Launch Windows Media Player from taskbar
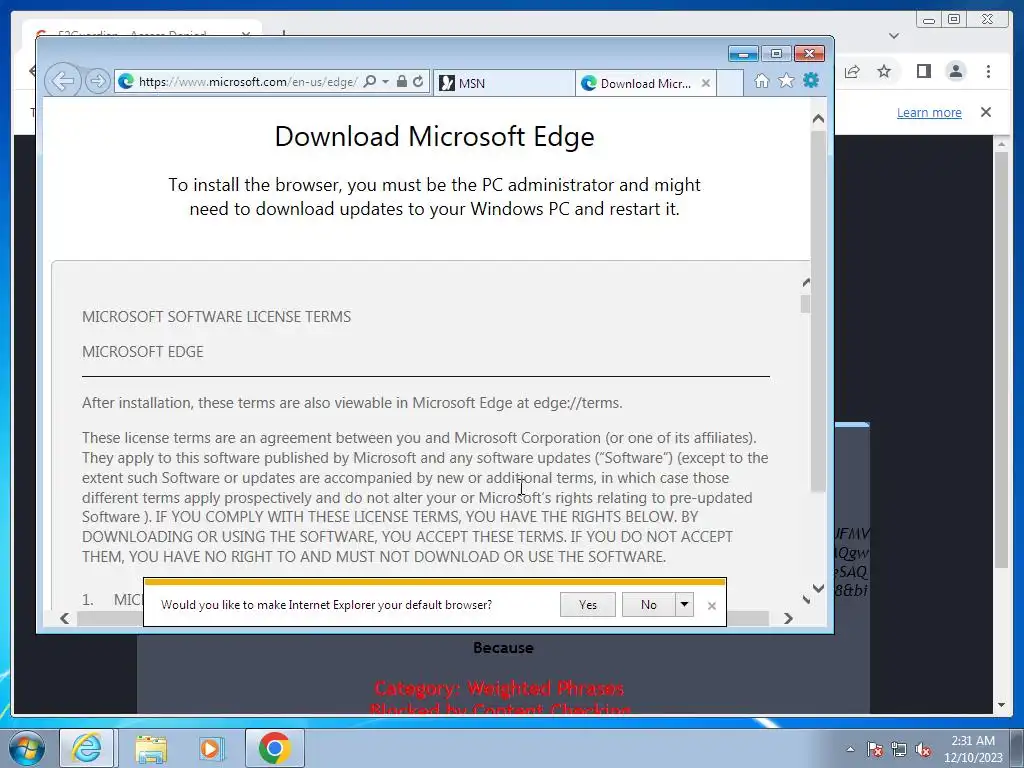Viewport: 1024px width, 768px height. [211, 748]
